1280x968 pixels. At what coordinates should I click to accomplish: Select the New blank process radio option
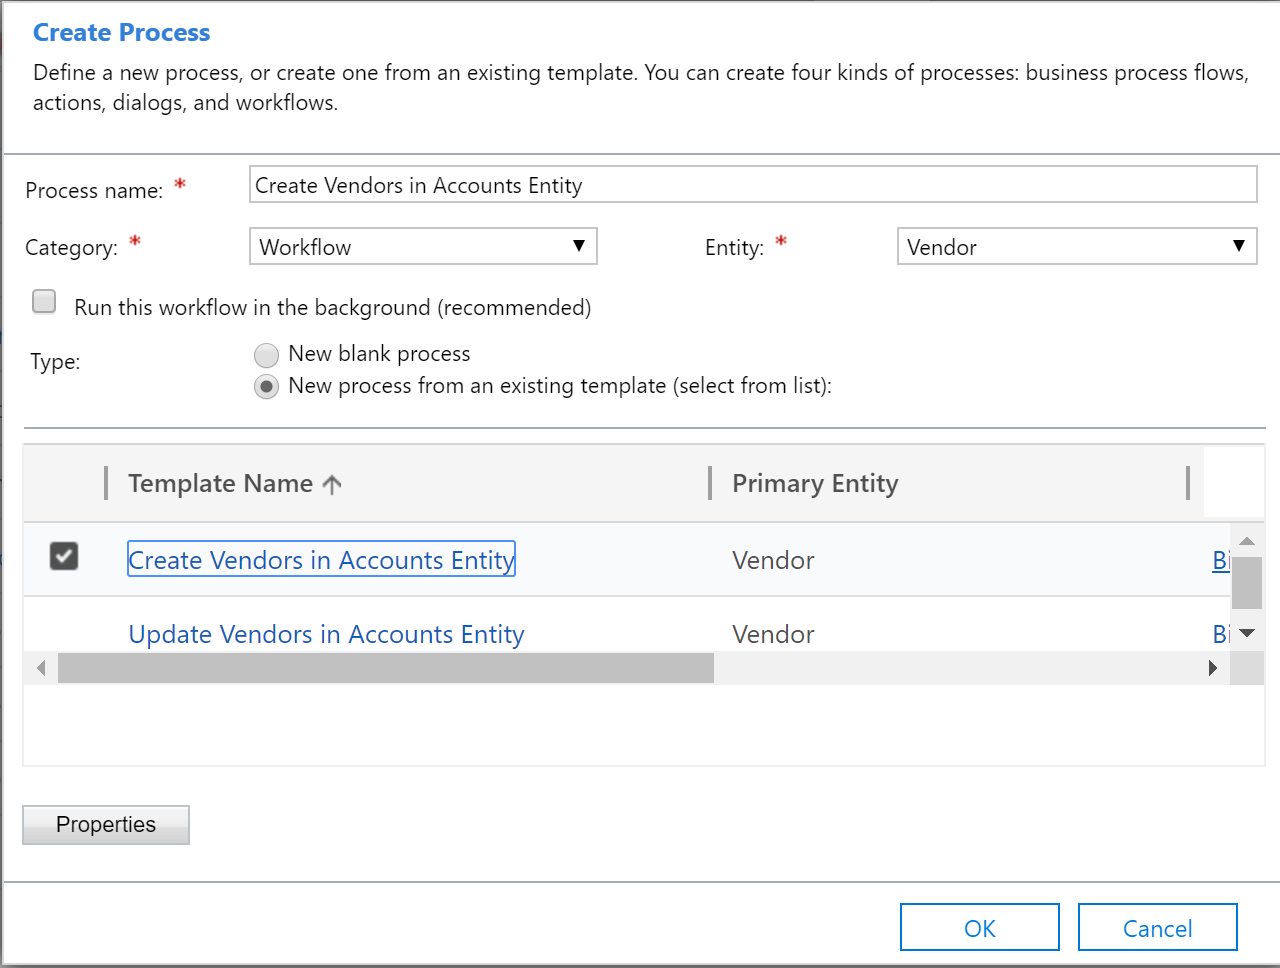coord(266,355)
